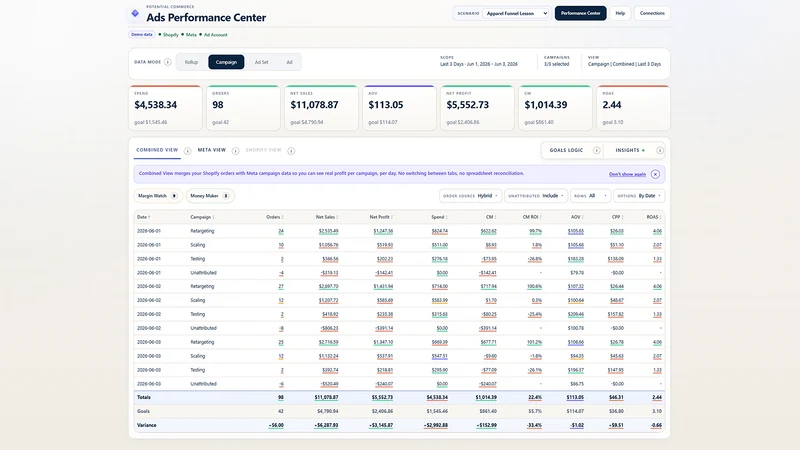
Task: Open info icon next to Combined View
Action: coord(187,151)
